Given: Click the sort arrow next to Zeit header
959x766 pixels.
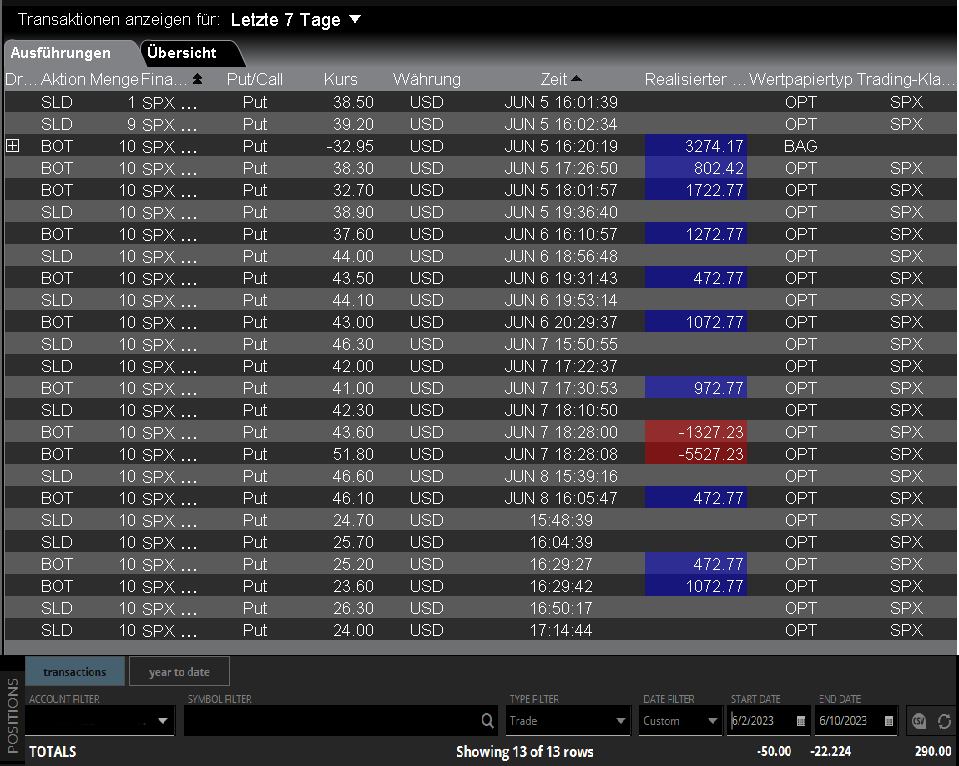Looking at the screenshot, I should pyautogui.click(x=576, y=79).
